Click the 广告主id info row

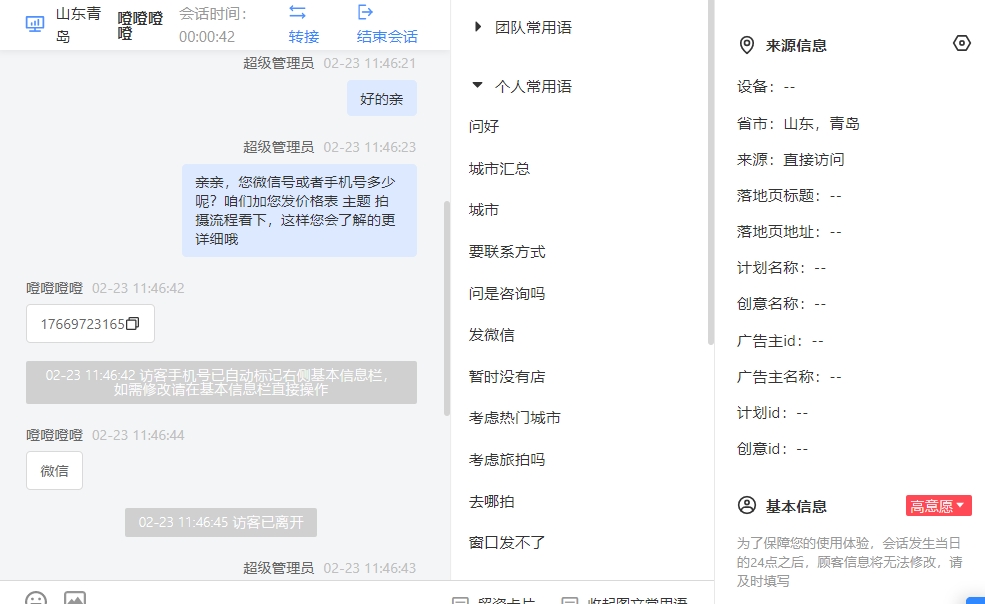(x=780, y=341)
